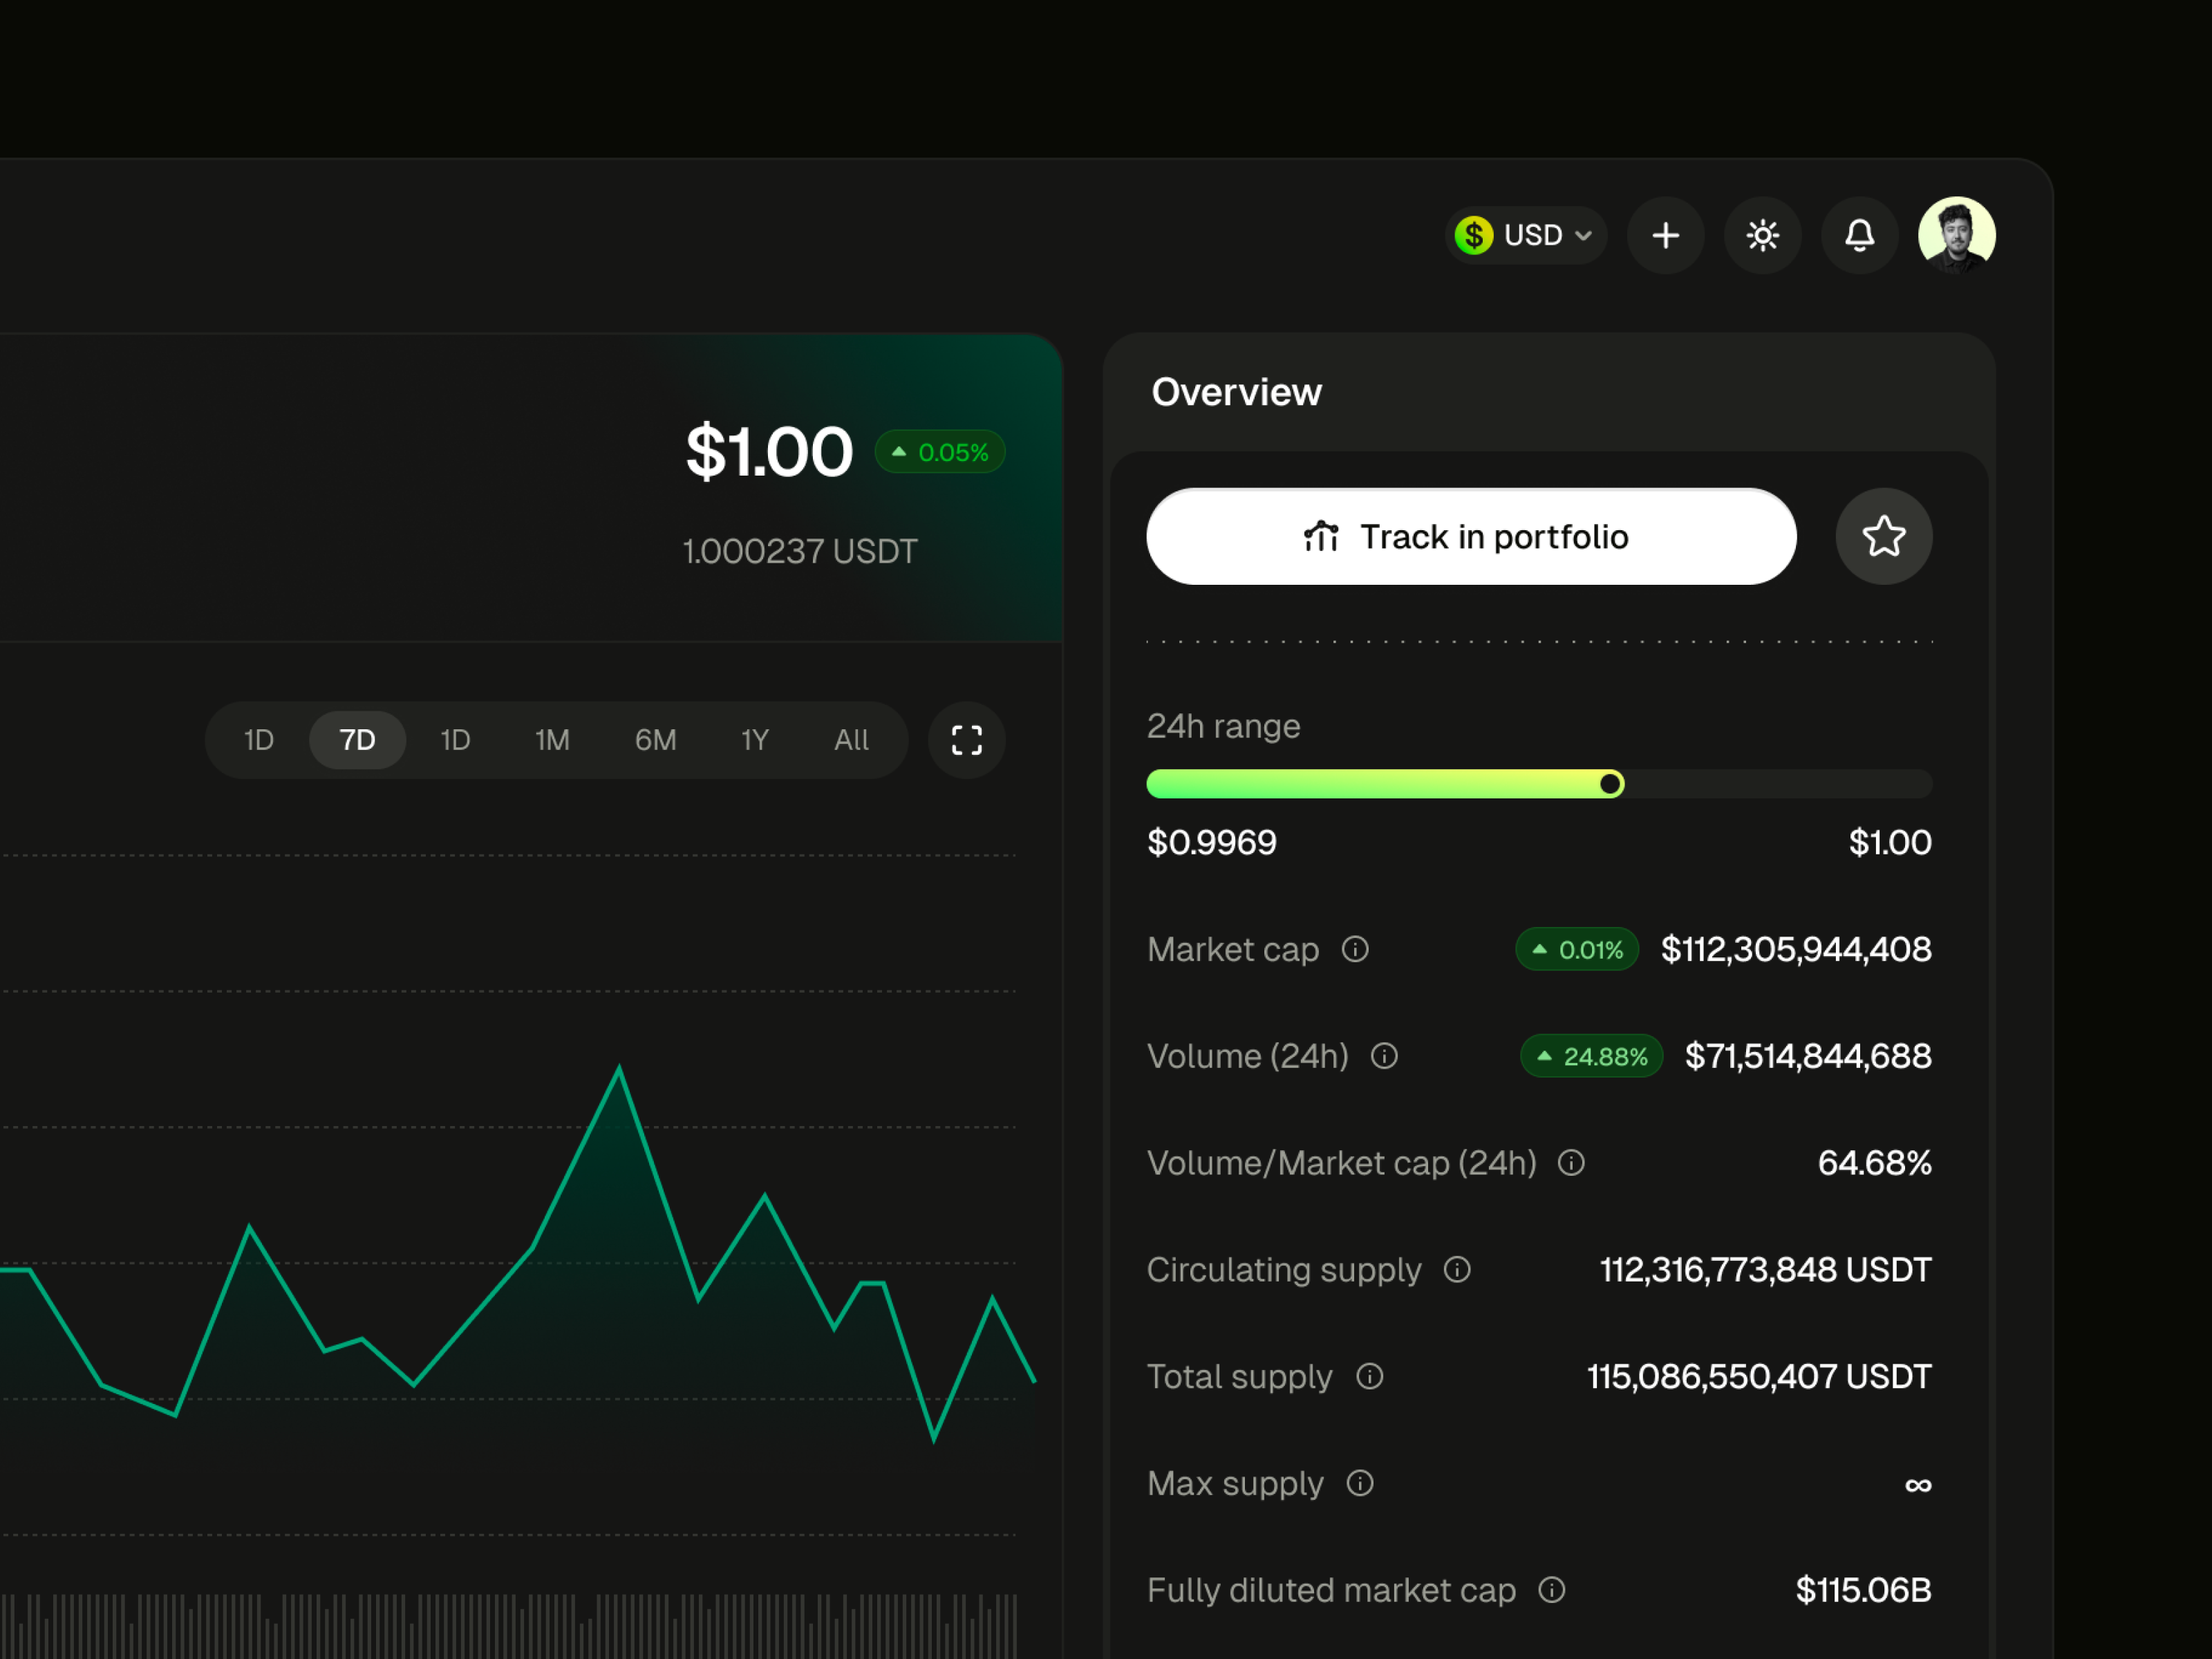
Task: Select the 1D range next to 7D
Action: tap(455, 740)
